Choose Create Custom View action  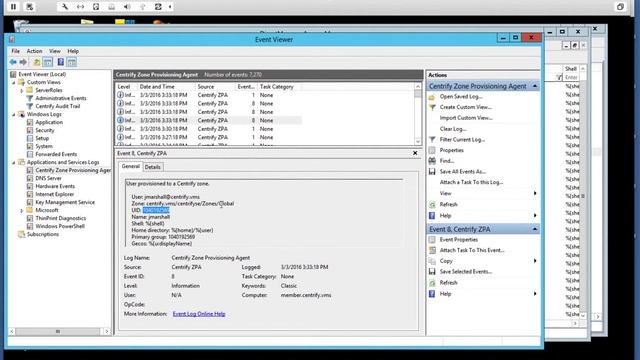(466, 107)
